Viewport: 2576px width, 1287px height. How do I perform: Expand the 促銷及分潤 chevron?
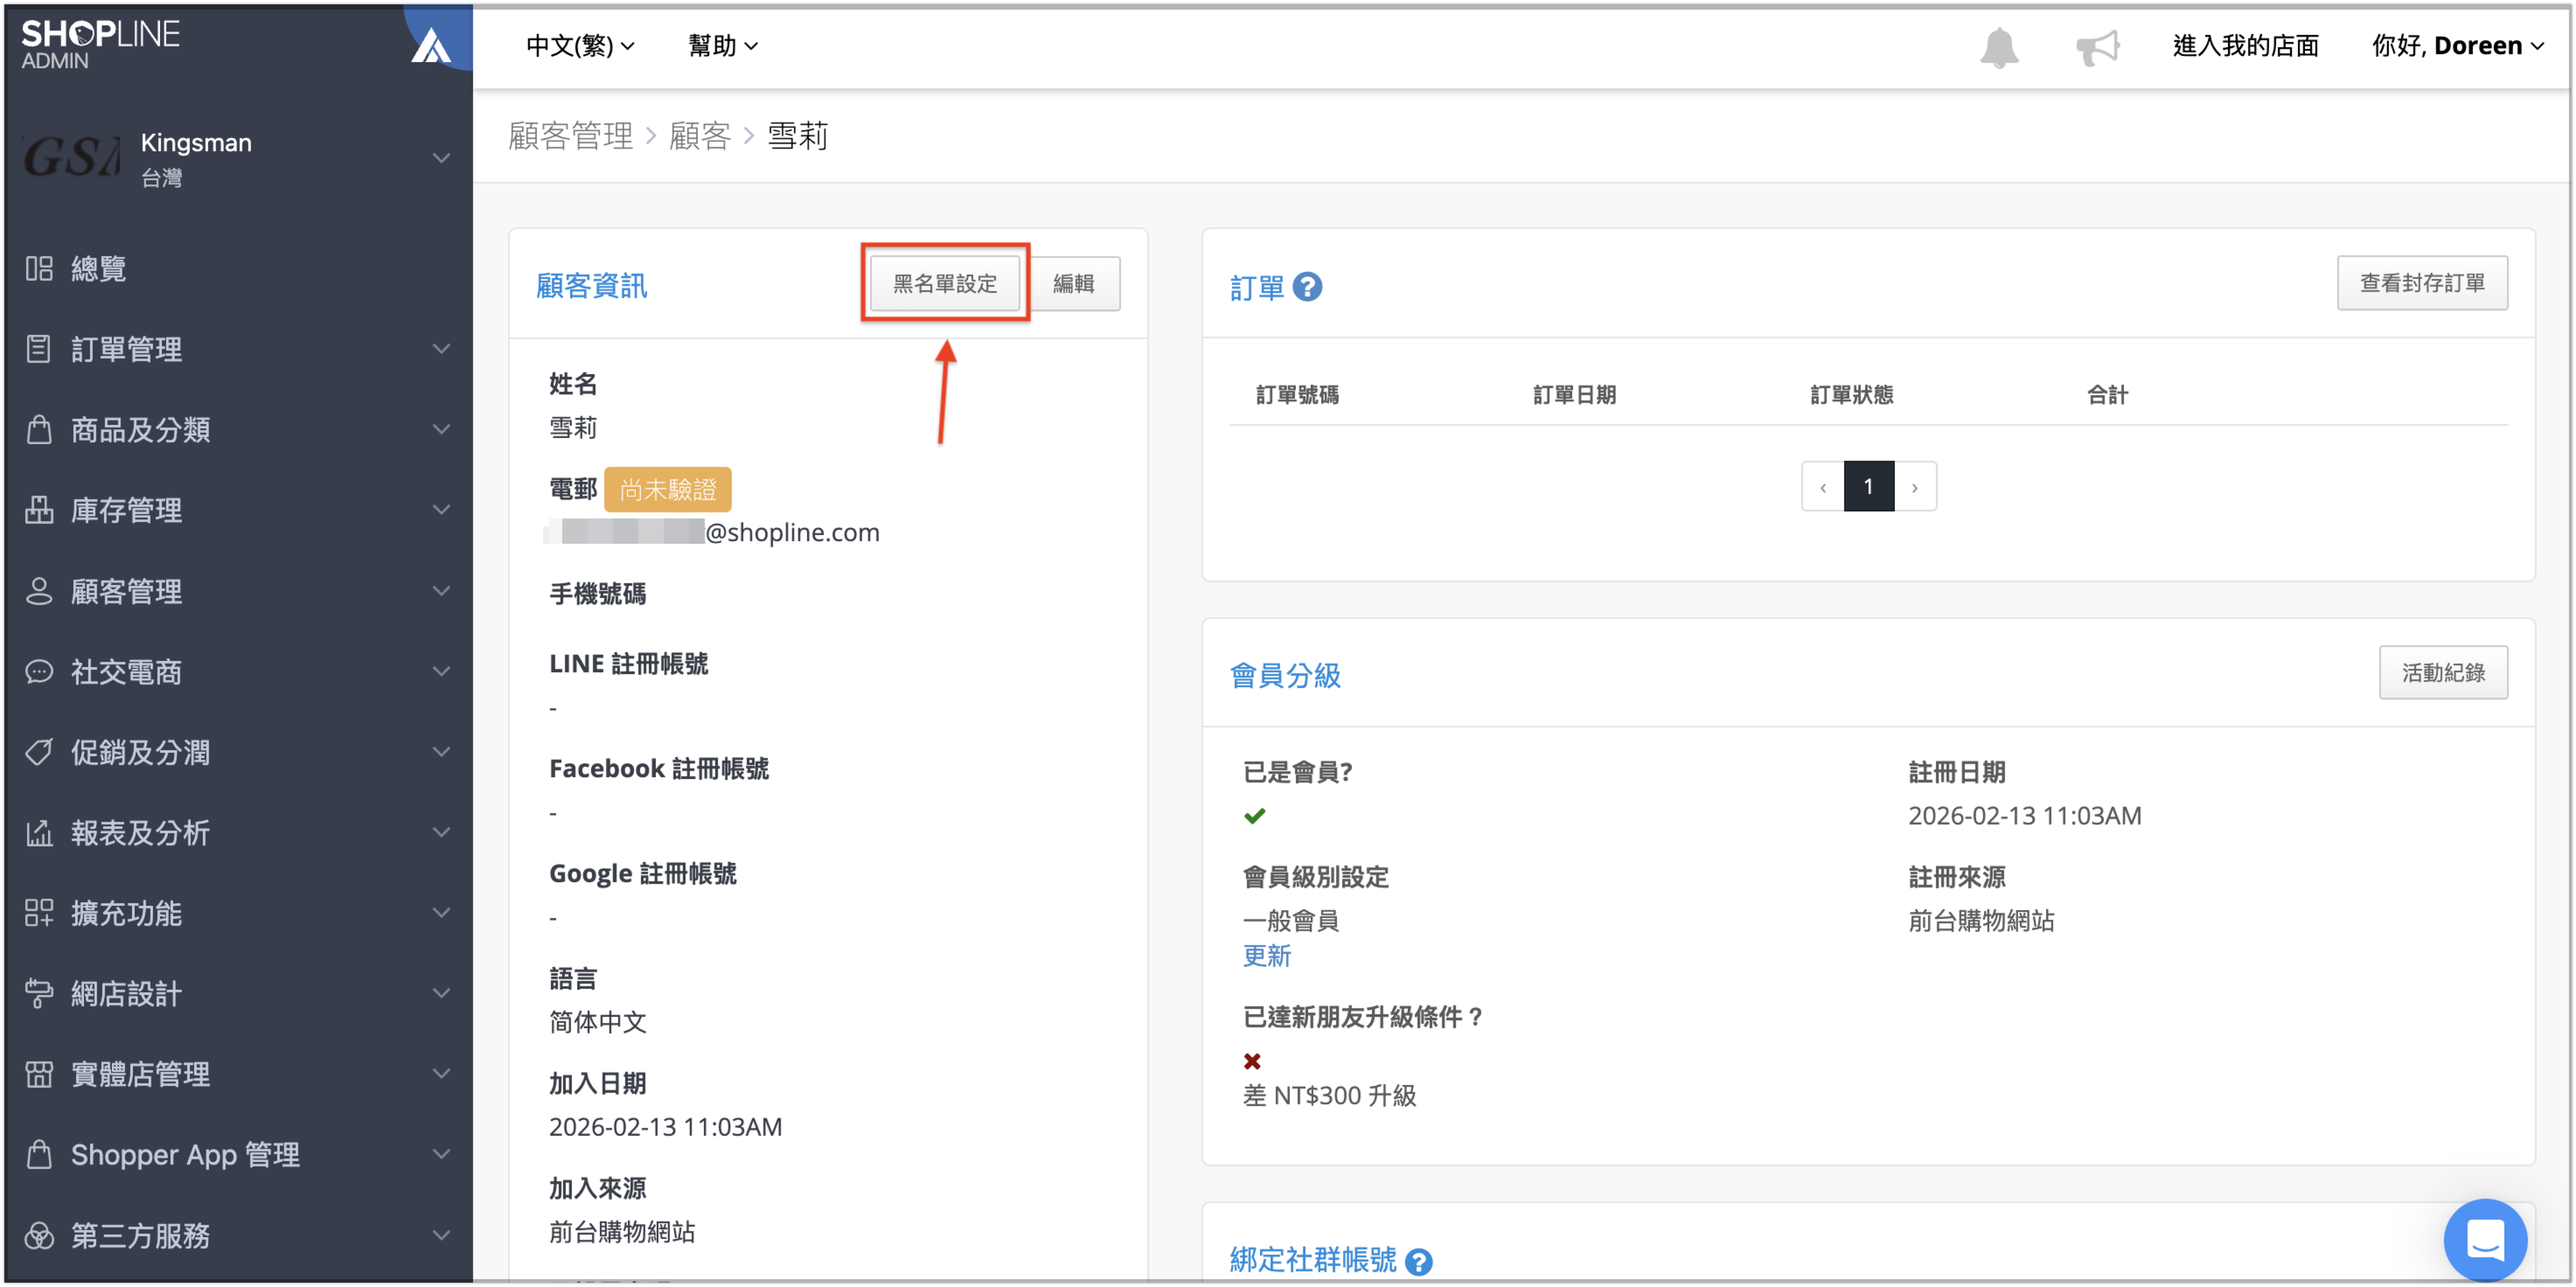tap(441, 751)
